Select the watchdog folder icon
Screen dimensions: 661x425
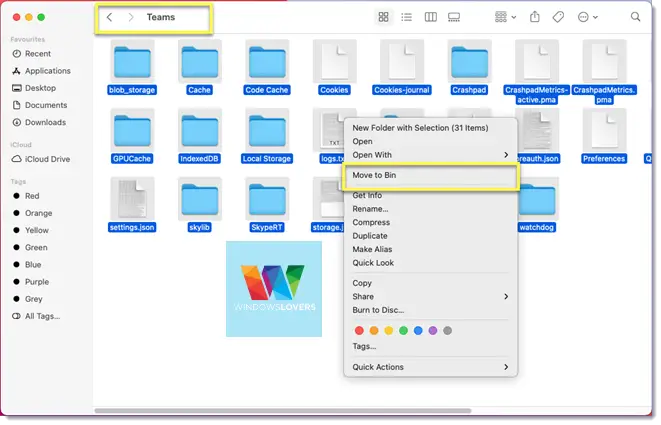[x=538, y=199]
